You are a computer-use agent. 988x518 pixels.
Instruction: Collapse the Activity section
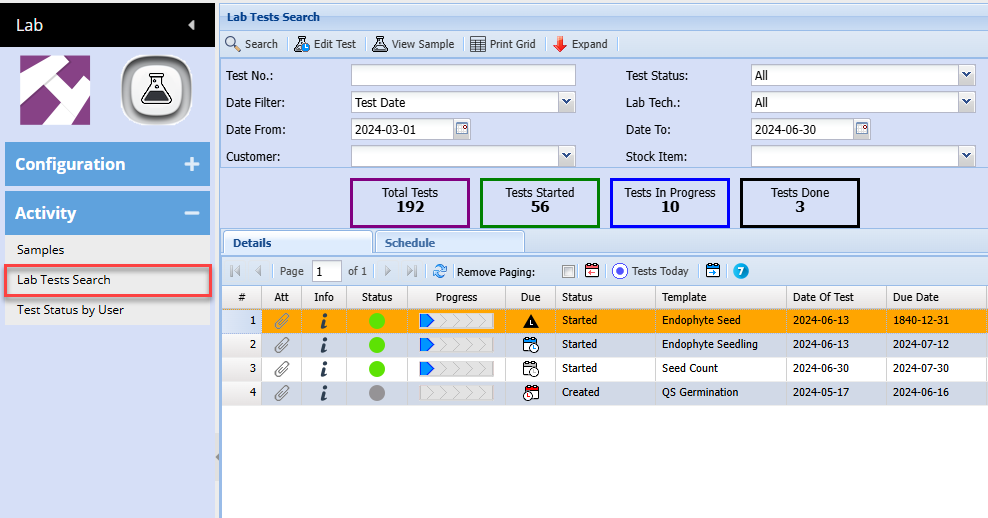[192, 213]
